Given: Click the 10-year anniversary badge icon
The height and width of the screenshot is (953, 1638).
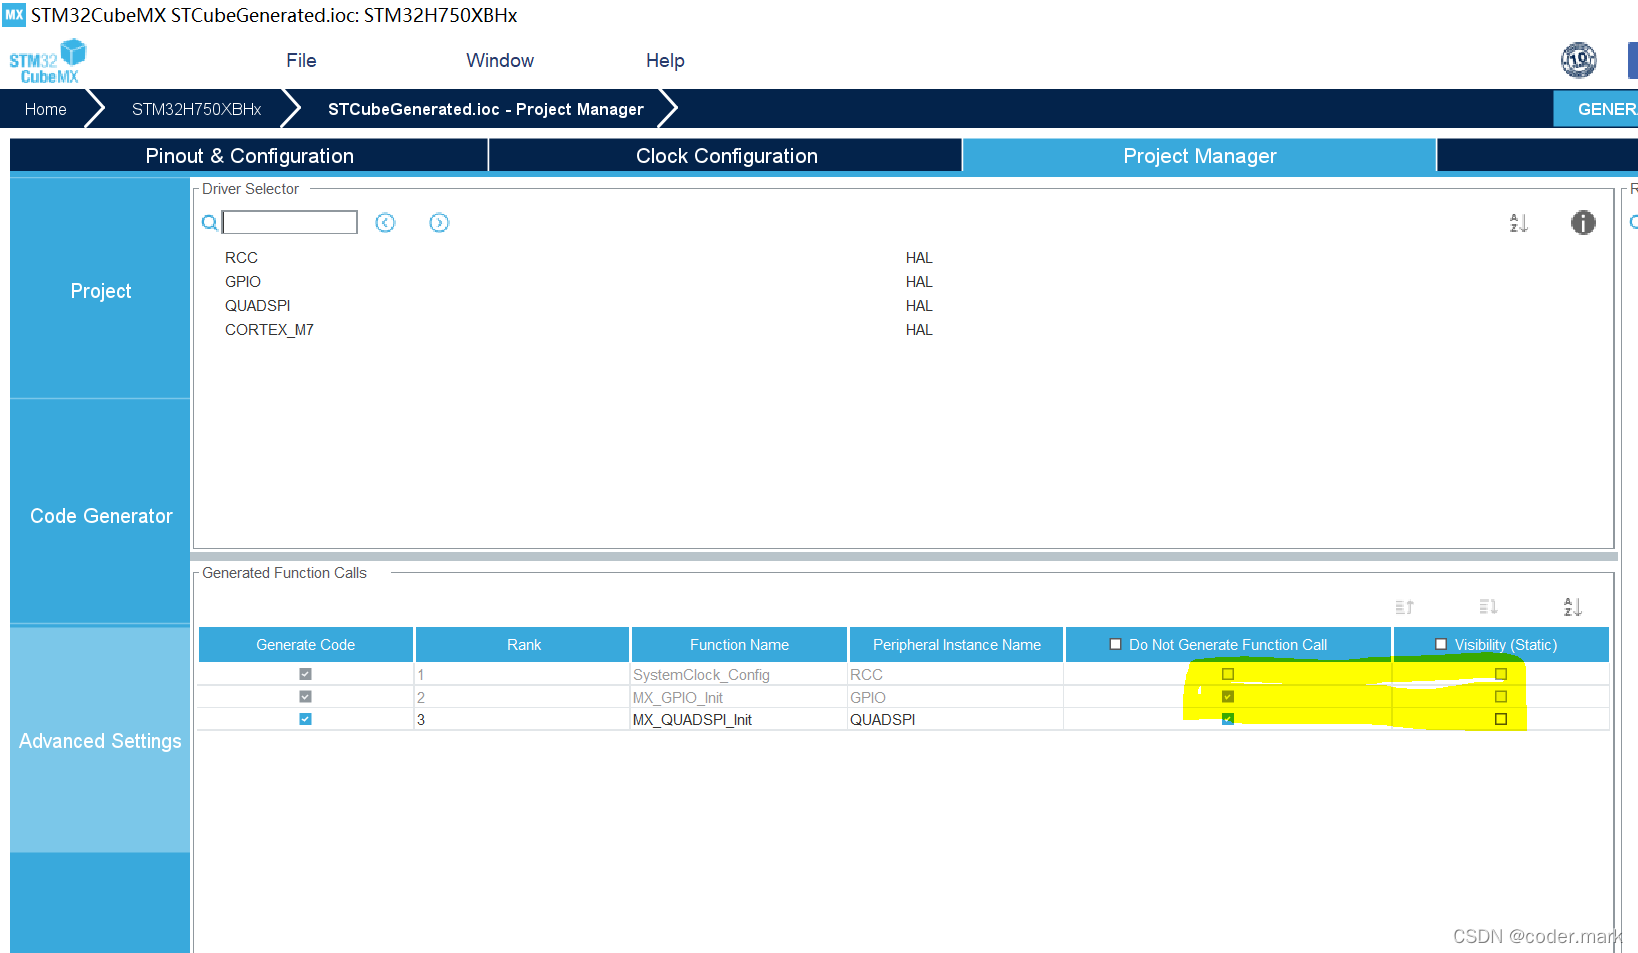Looking at the screenshot, I should click(1579, 60).
